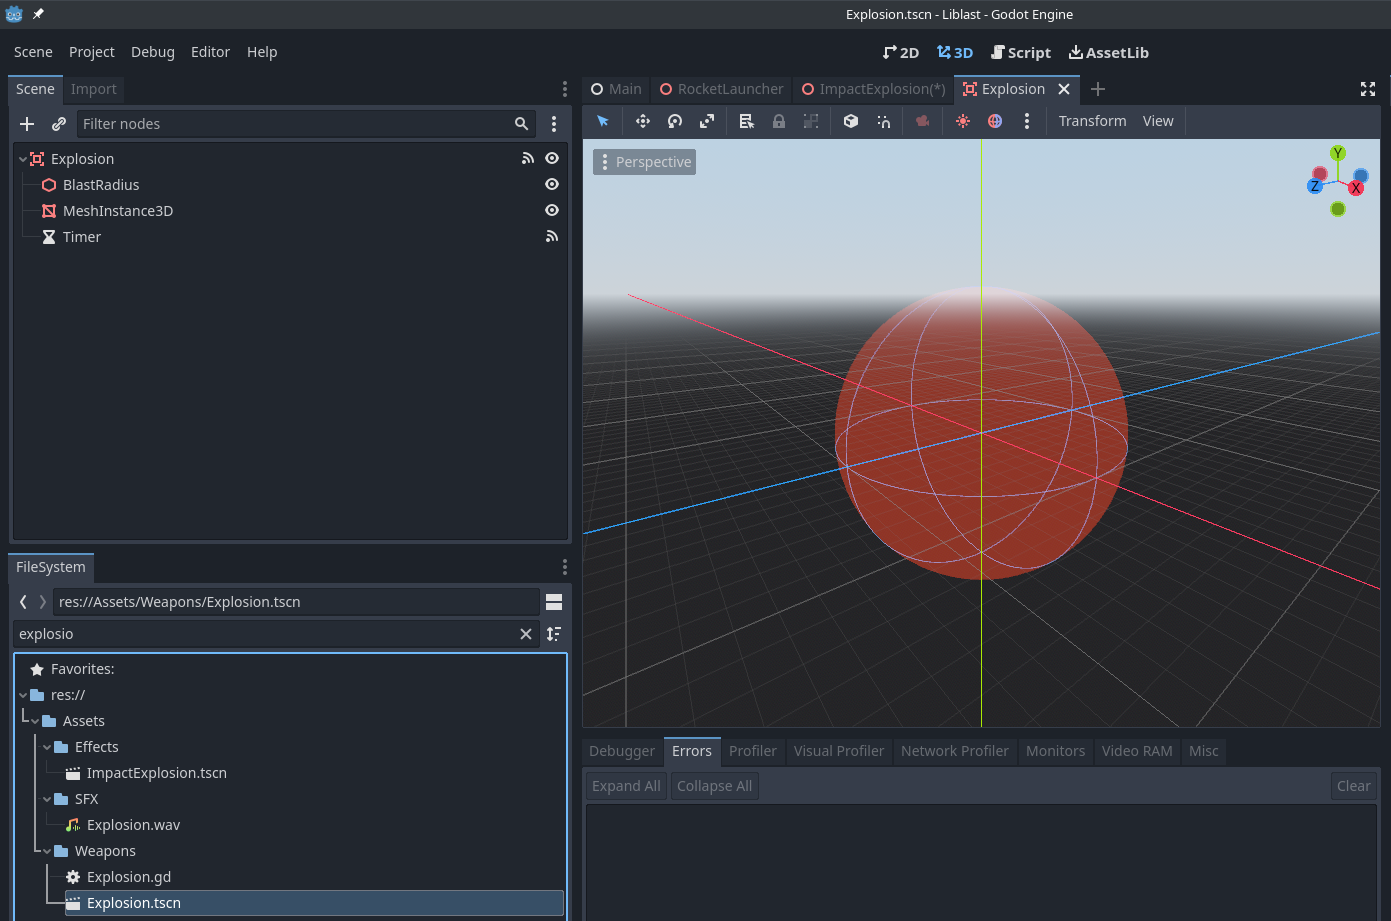Click the Expand All button in Errors panel
1391x921 pixels.
click(x=625, y=785)
